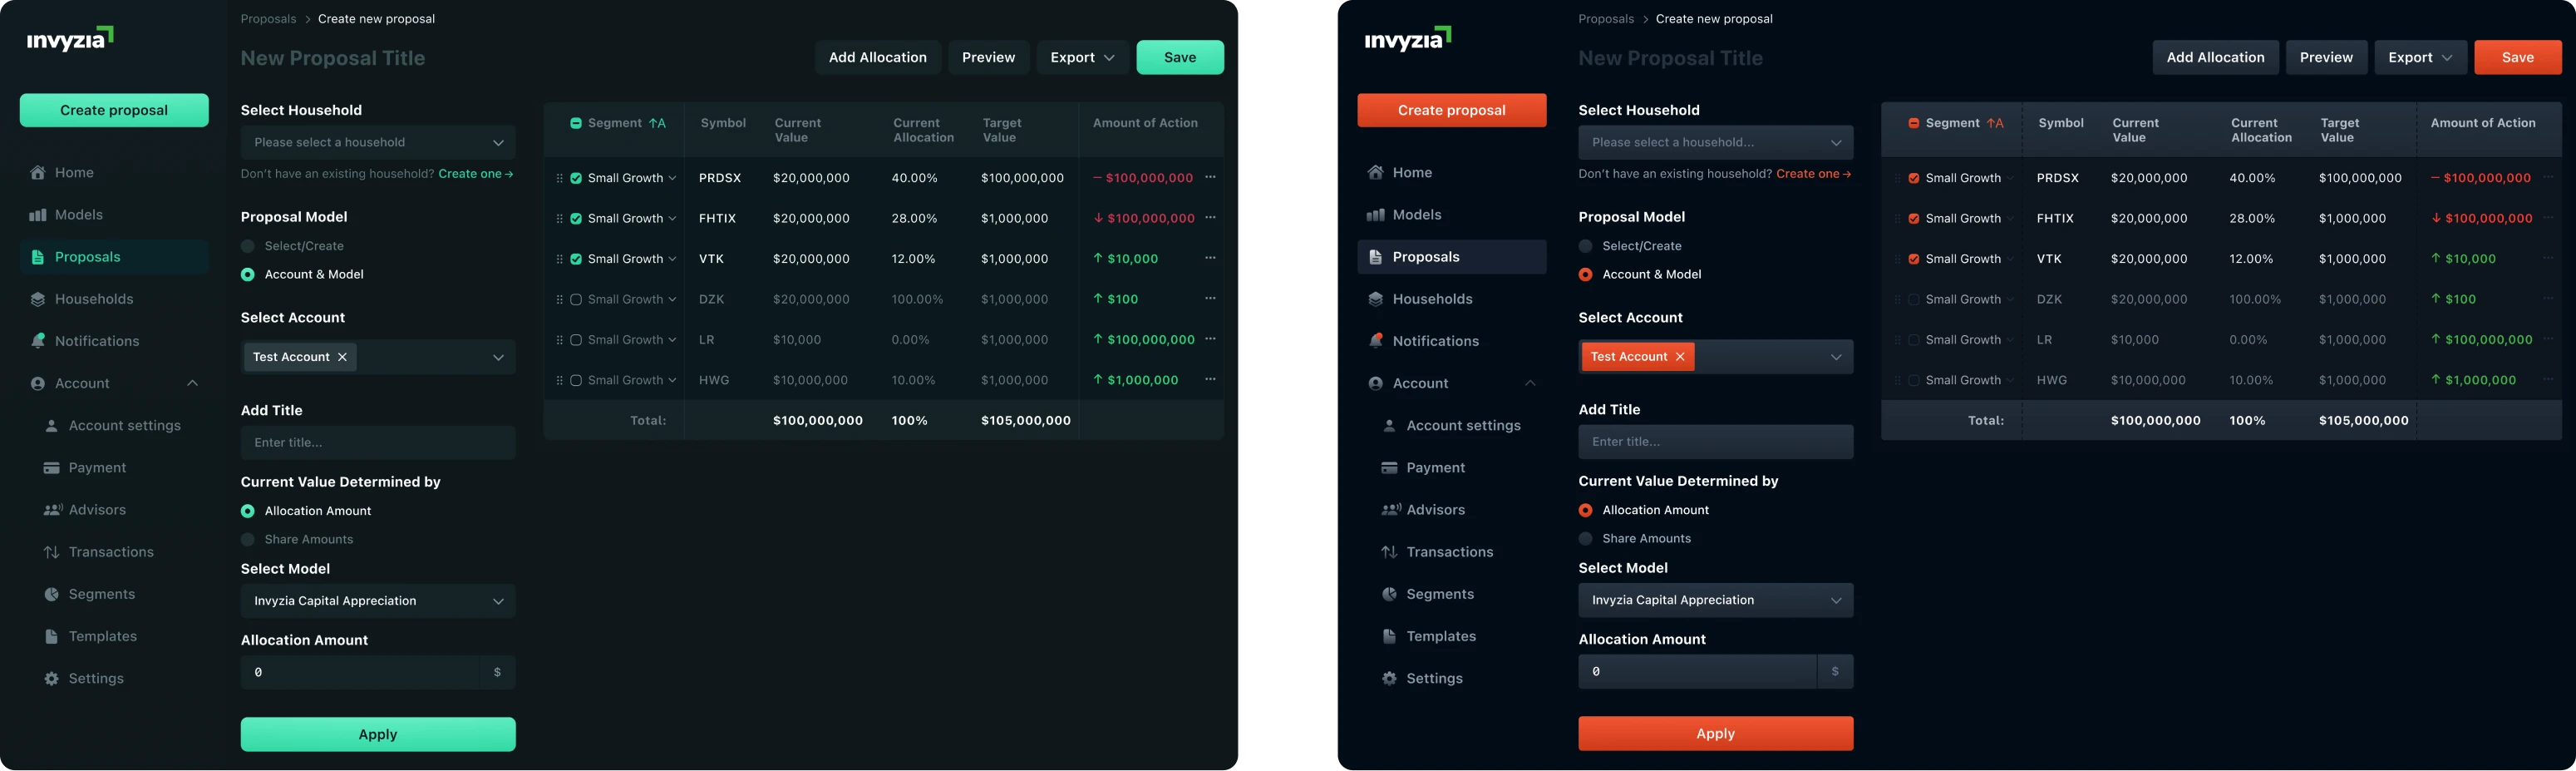
Task: Uncheck the FHTIX row checkbox in the green-theme table
Action: click(x=576, y=219)
